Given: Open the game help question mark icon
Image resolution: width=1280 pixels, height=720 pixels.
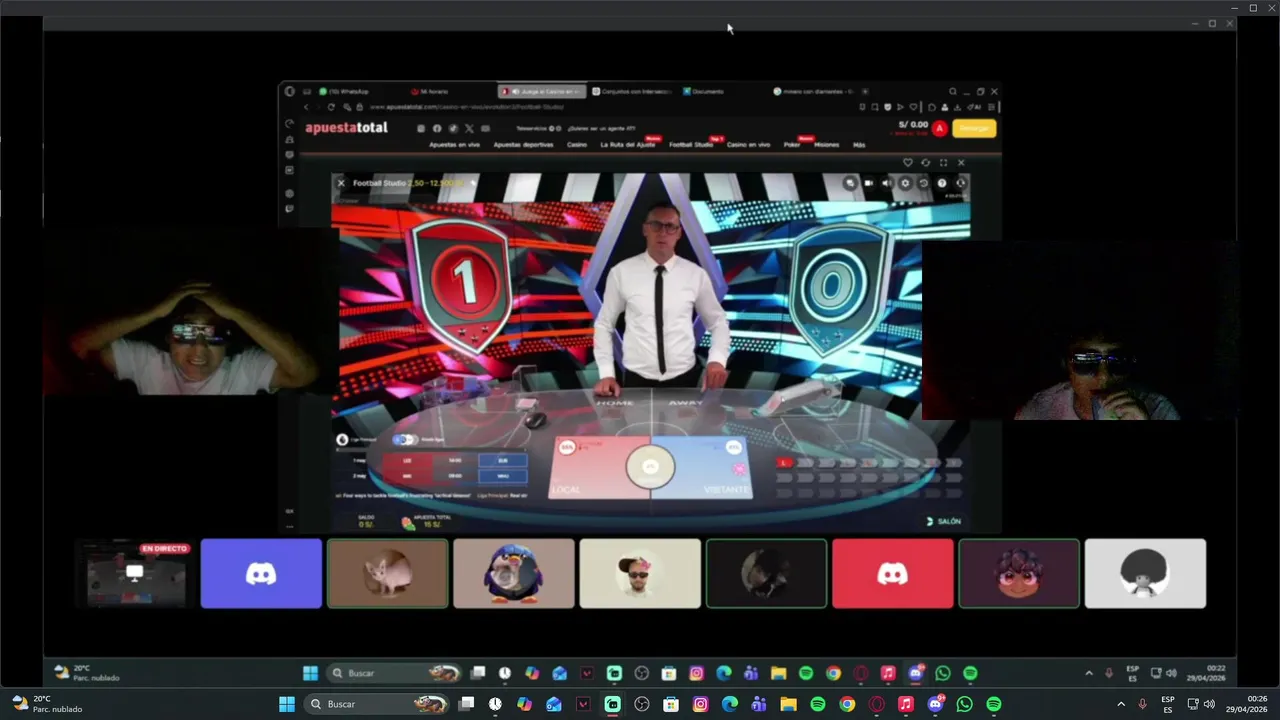Looking at the screenshot, I should click(x=942, y=183).
